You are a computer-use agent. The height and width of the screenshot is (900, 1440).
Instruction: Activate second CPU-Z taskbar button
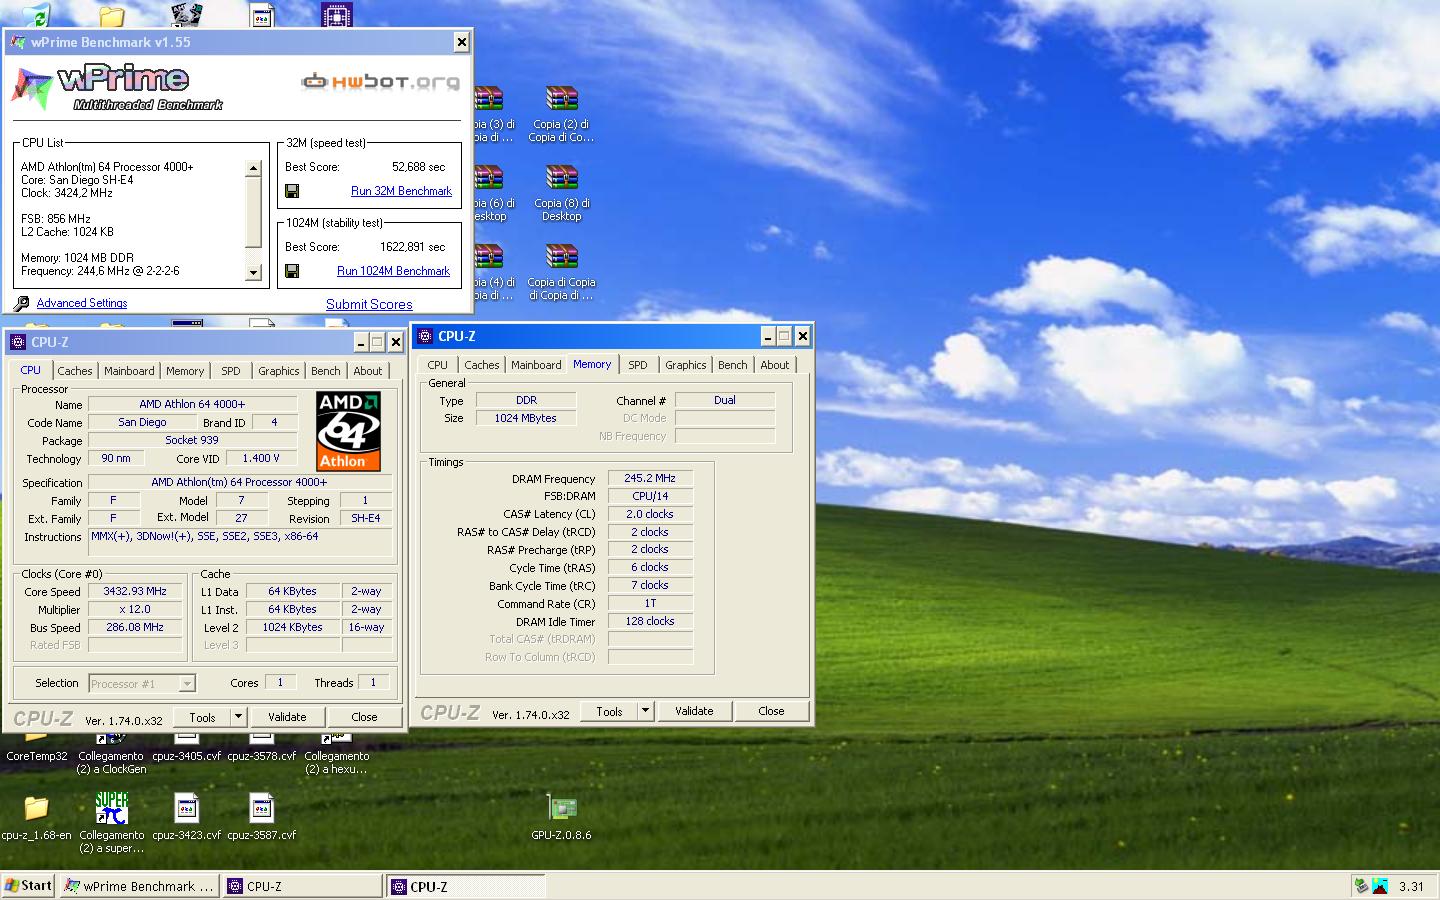[466, 886]
